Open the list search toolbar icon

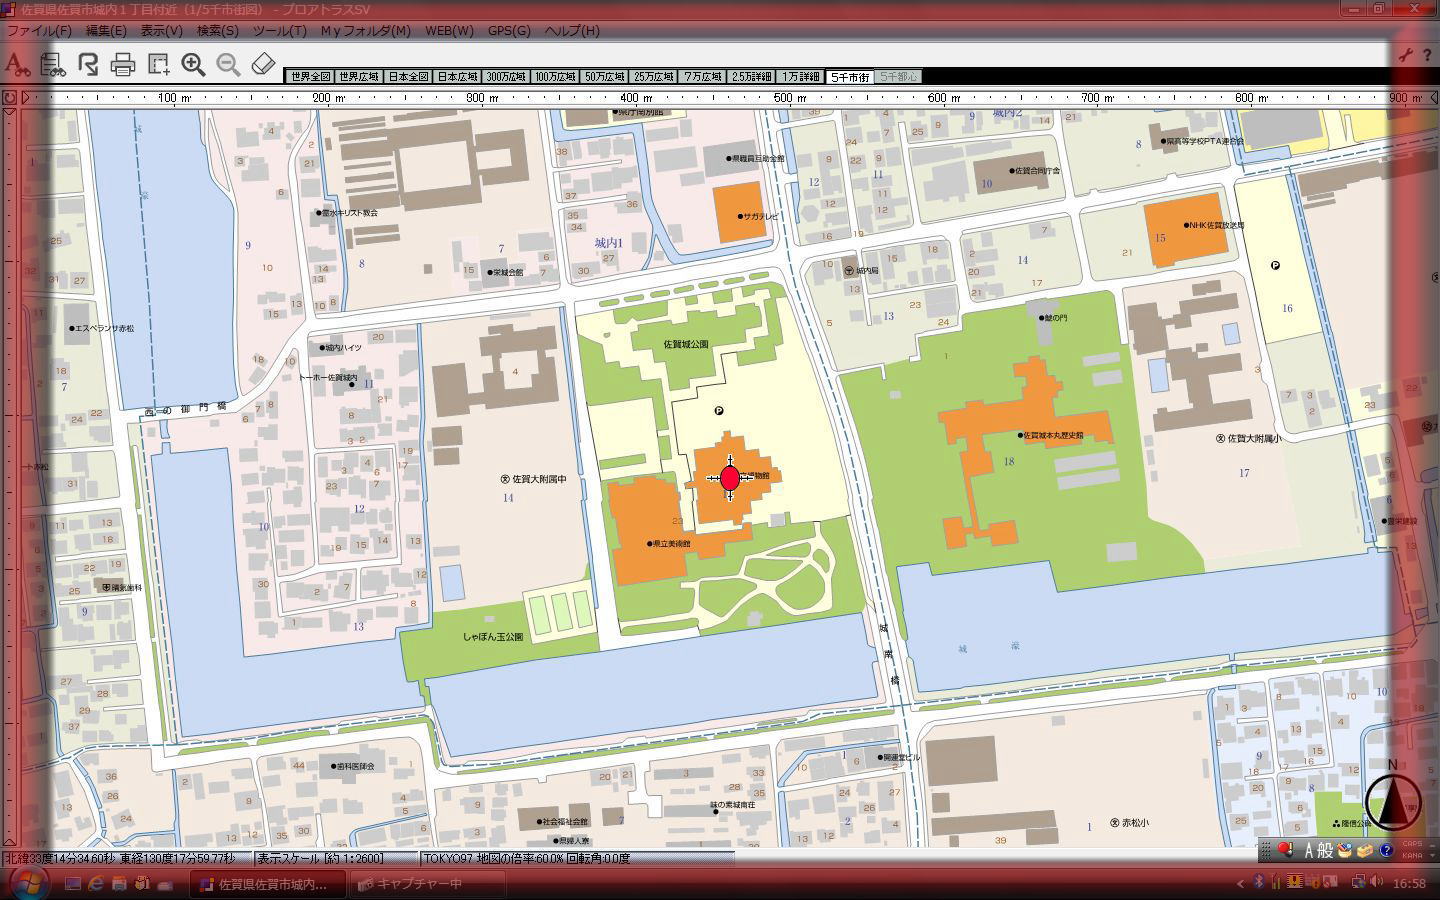tap(52, 65)
